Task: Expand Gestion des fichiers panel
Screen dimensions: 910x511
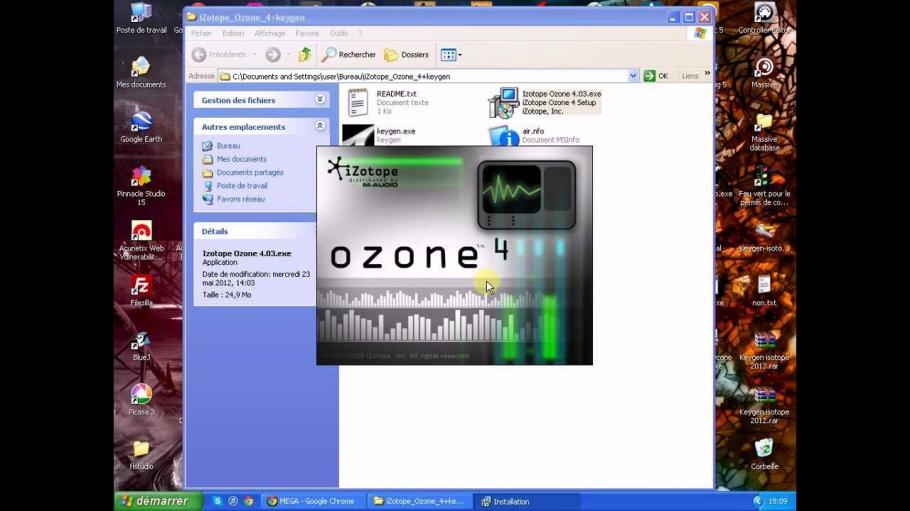Action: click(x=320, y=100)
